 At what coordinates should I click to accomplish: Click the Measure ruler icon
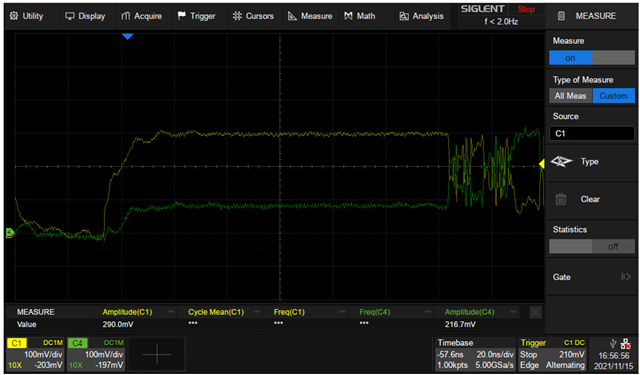pos(292,16)
